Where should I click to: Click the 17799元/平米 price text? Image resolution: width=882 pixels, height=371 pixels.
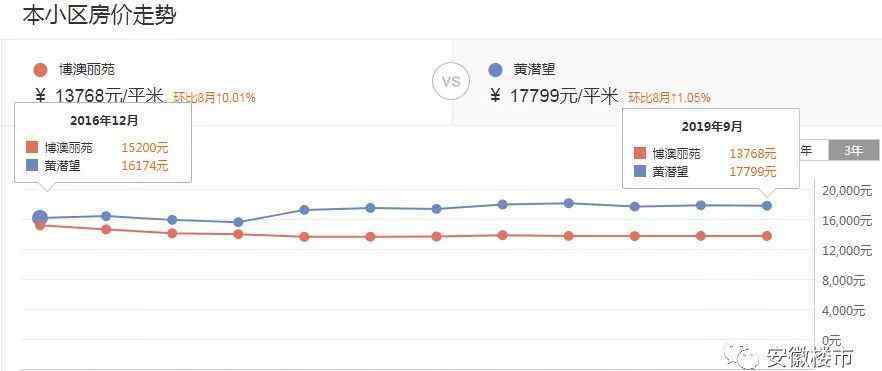pos(564,96)
